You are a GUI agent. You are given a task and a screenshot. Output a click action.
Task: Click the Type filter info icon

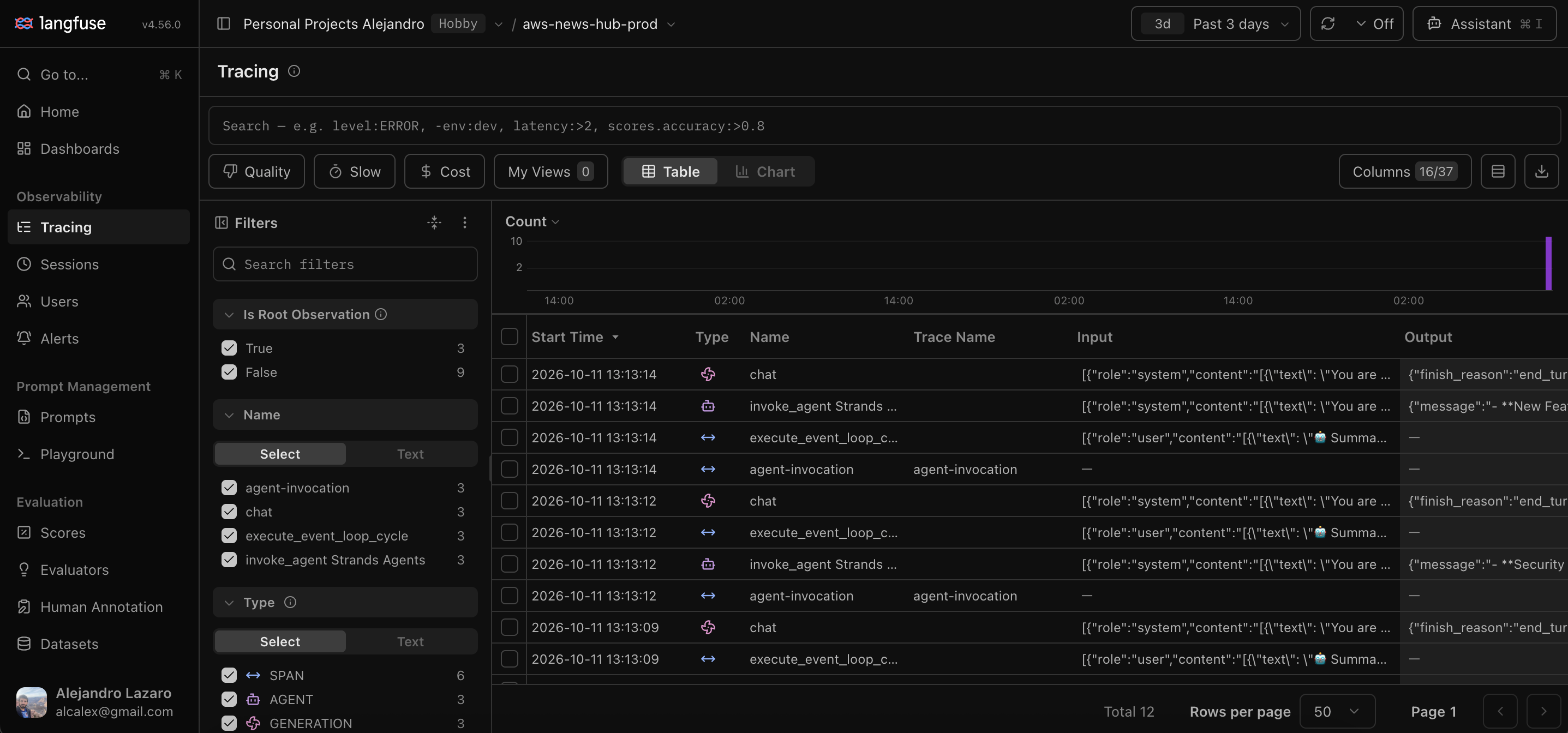pyautogui.click(x=290, y=602)
